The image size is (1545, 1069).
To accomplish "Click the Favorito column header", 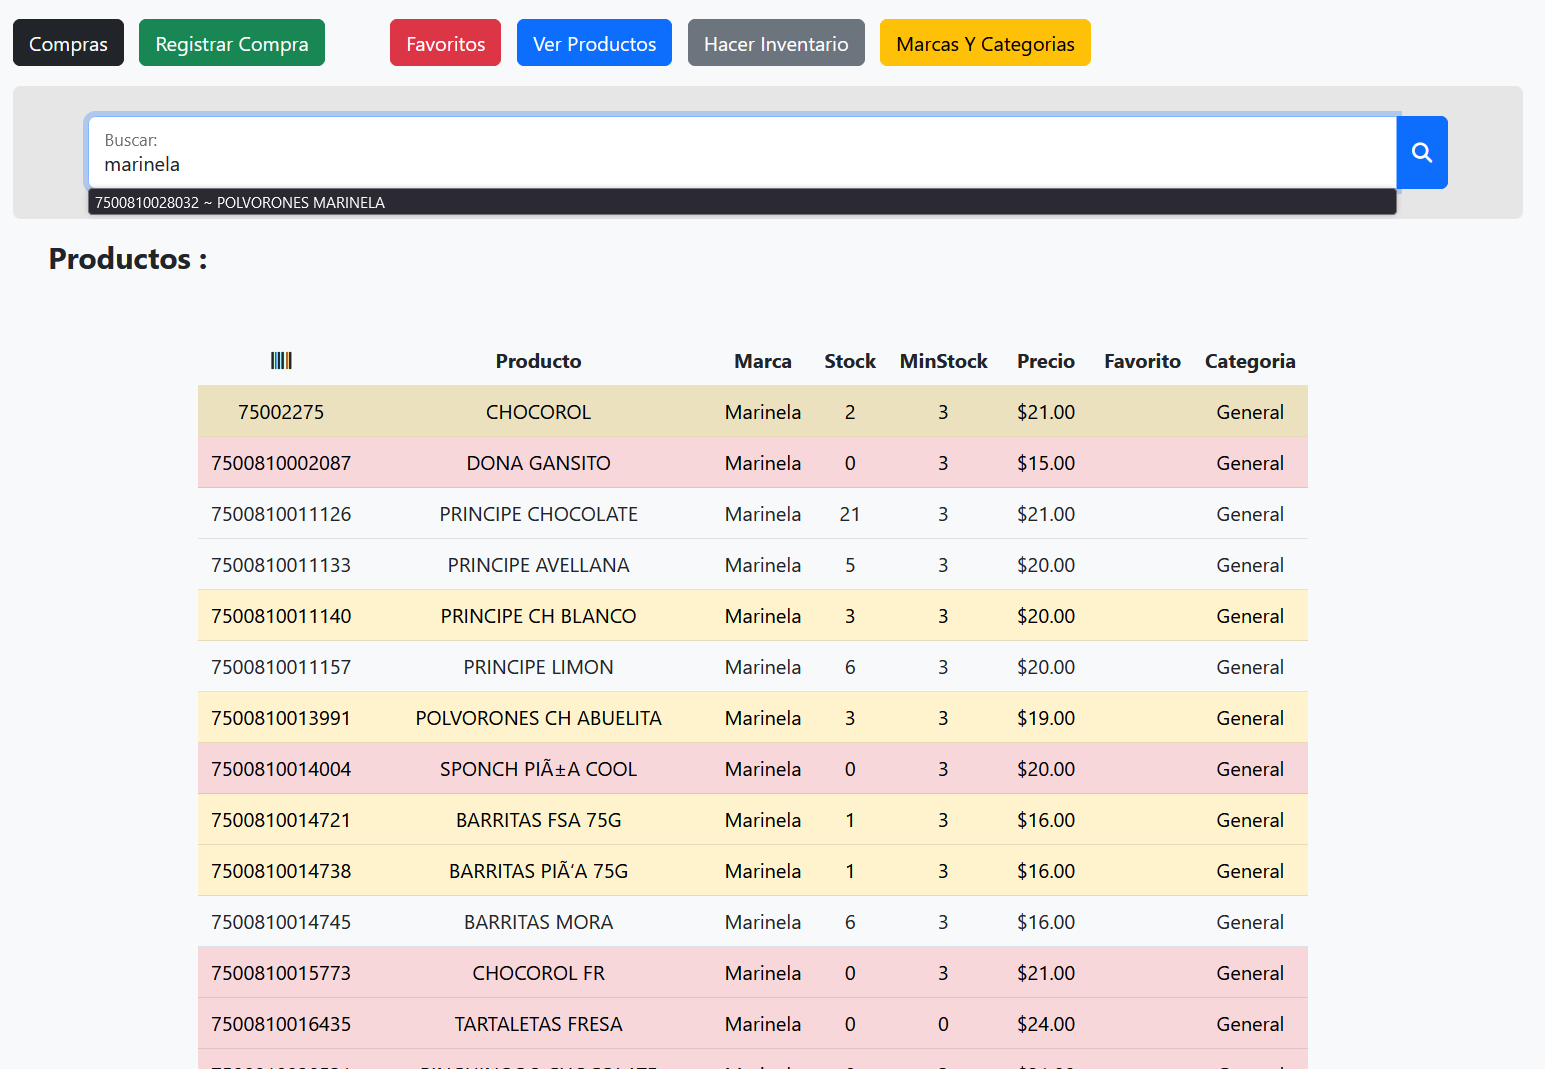I will [1142, 361].
